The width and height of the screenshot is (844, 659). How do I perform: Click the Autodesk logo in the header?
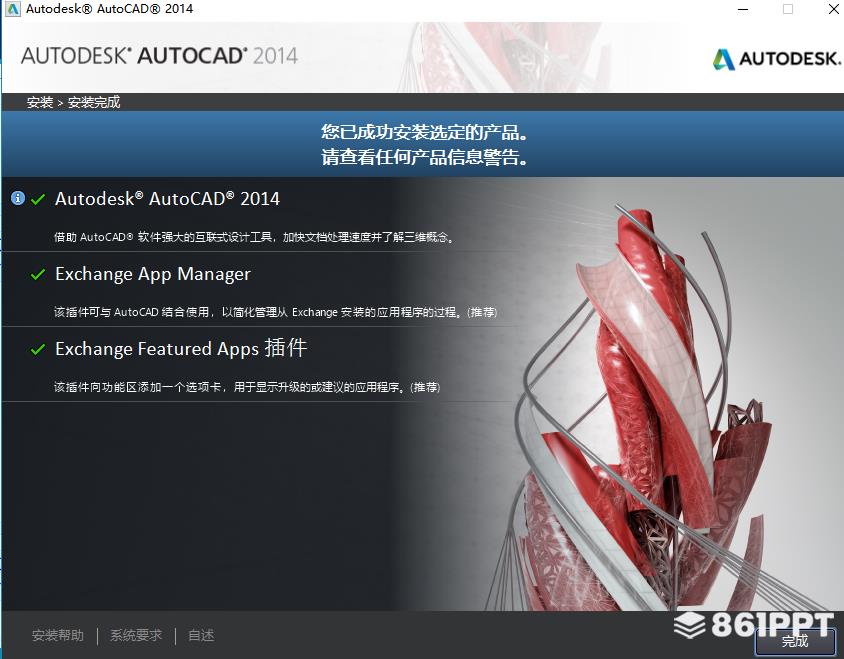[x=777, y=59]
